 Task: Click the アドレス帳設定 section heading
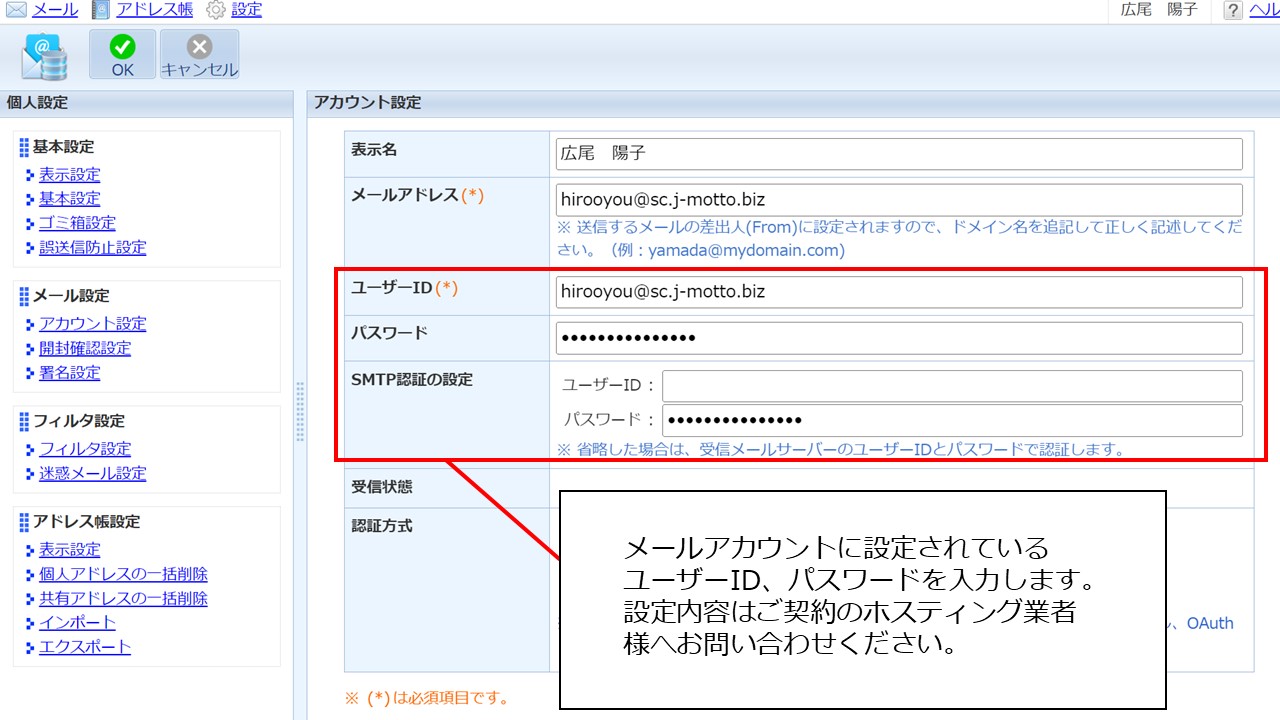(87, 522)
